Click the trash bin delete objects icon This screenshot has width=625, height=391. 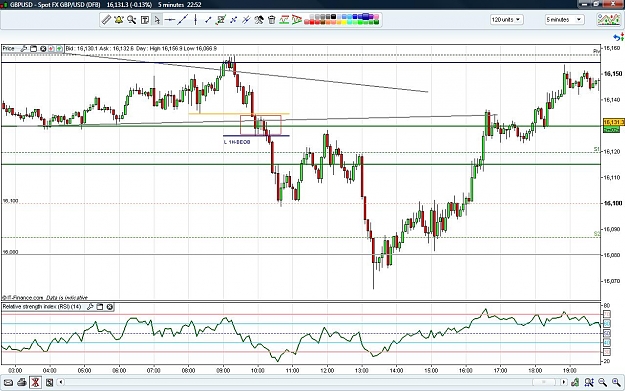click(x=272, y=20)
